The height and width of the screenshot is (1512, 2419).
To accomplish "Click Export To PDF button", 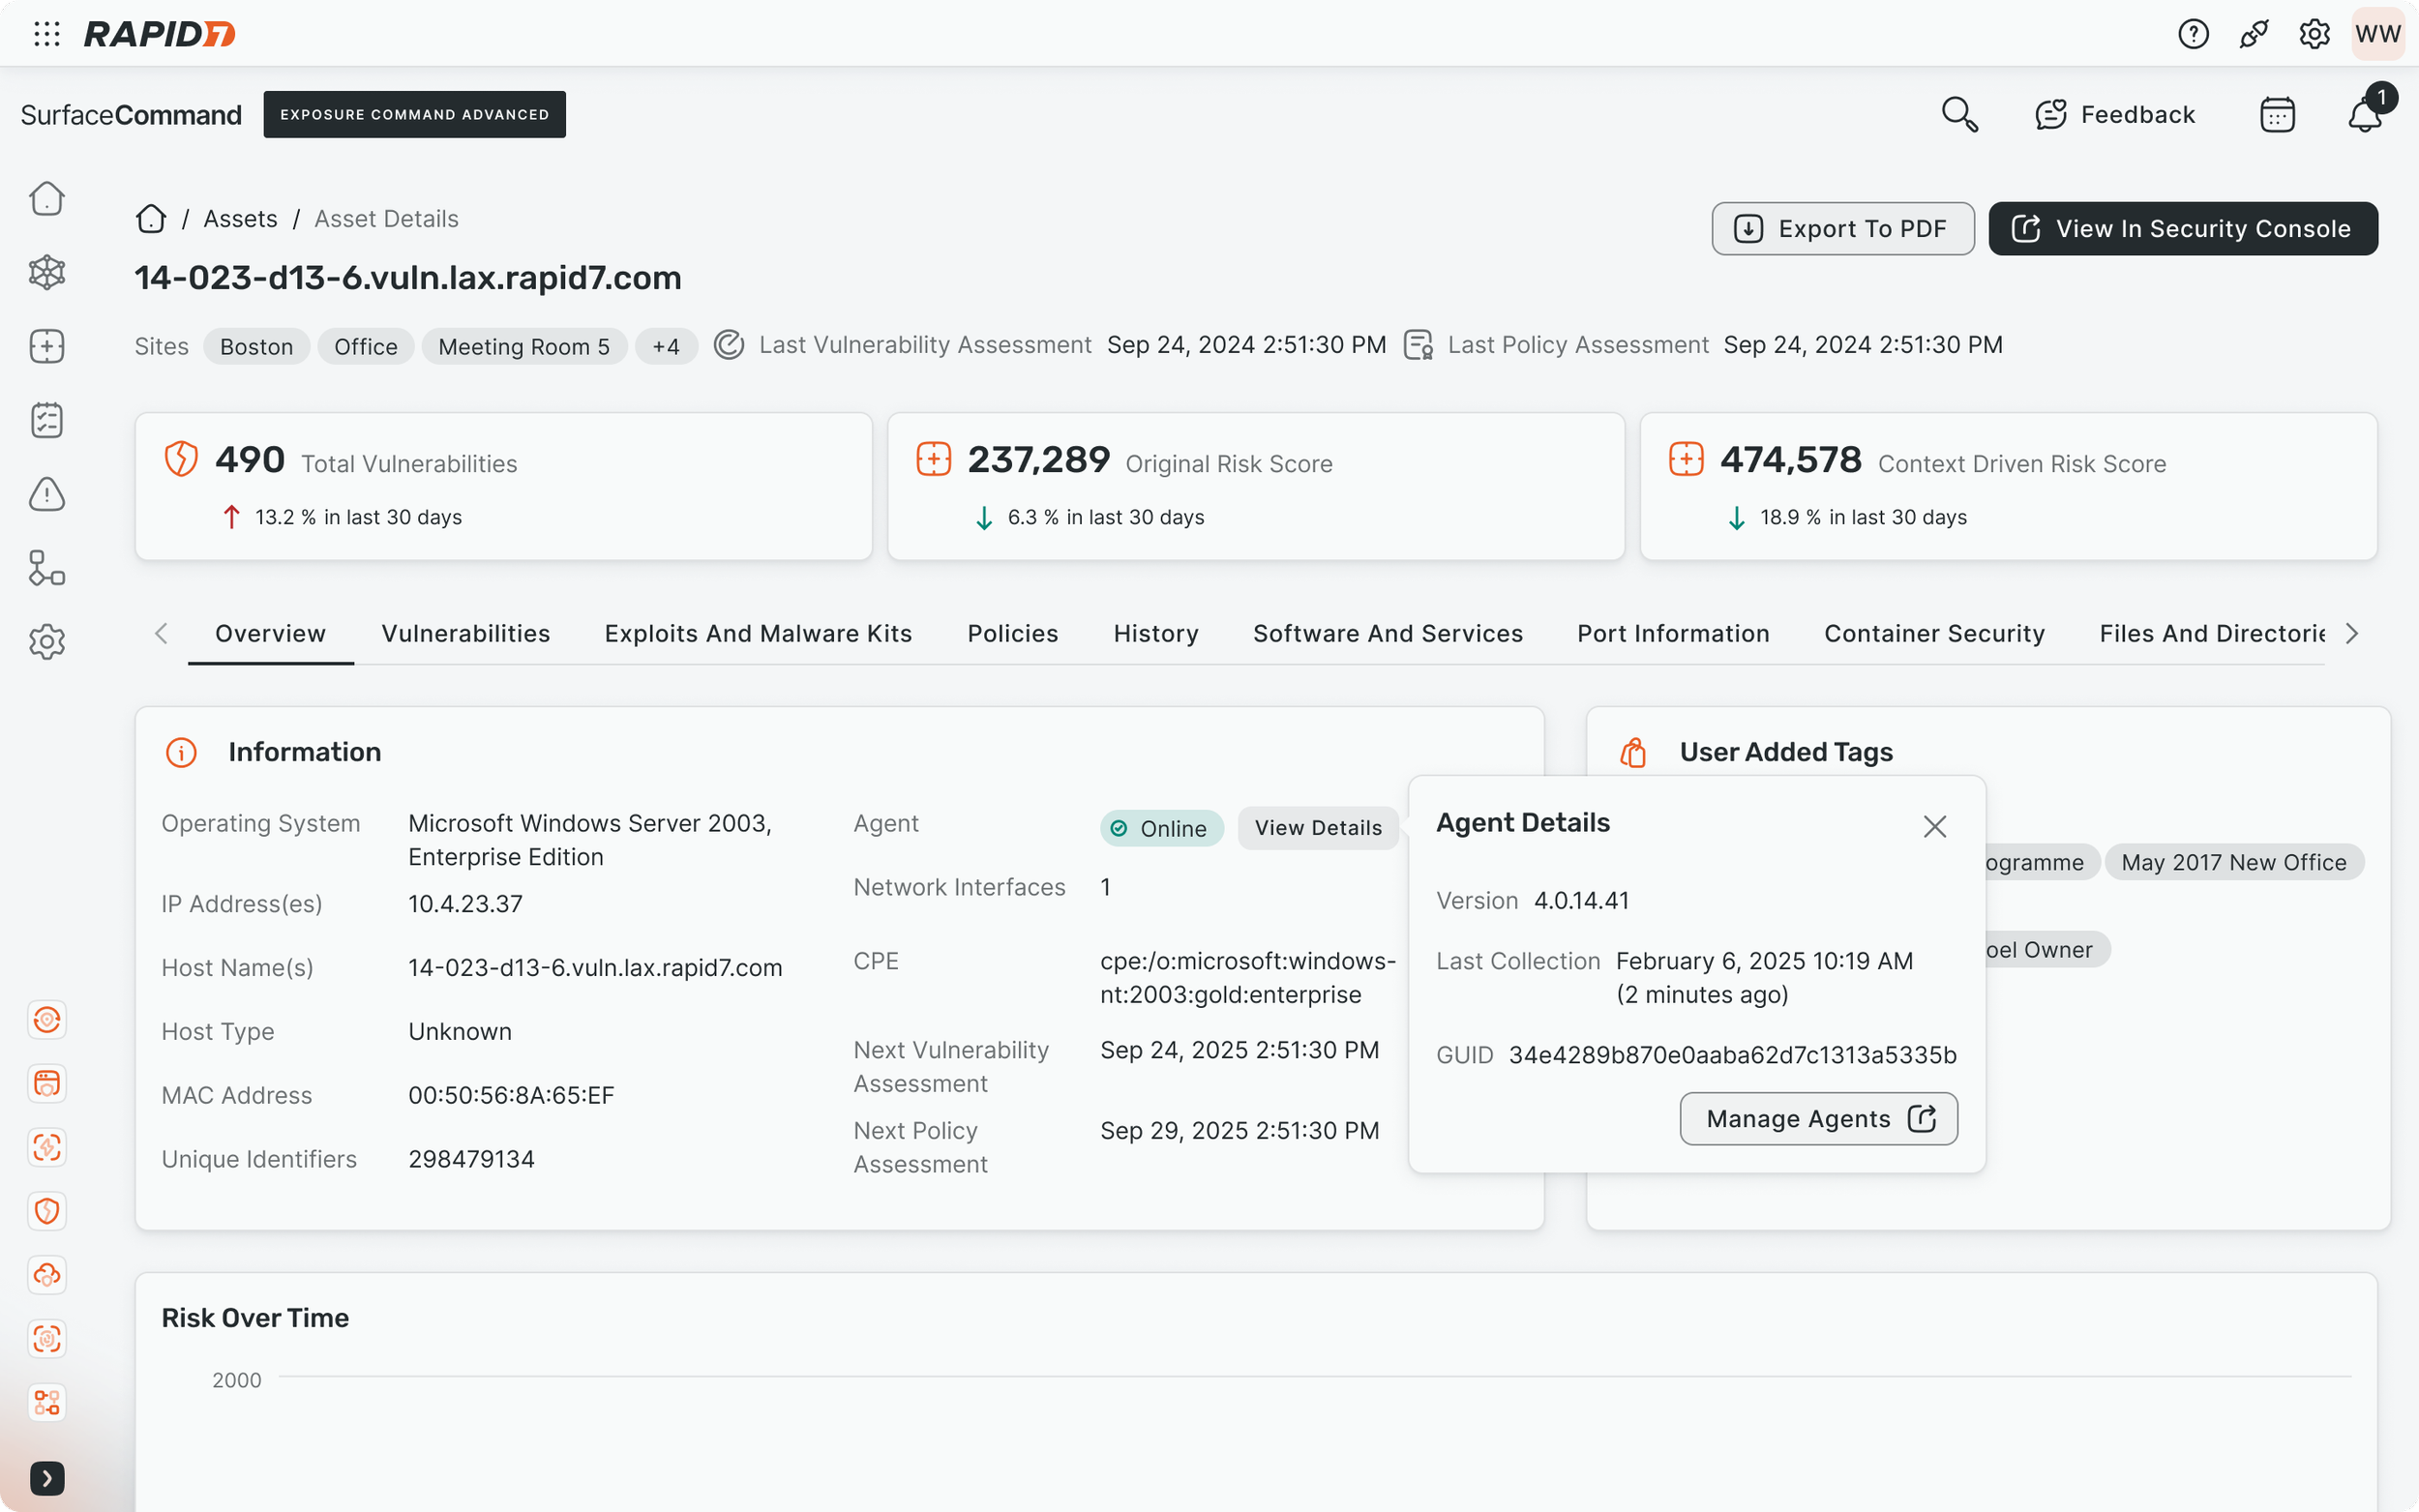I will pyautogui.click(x=1842, y=229).
